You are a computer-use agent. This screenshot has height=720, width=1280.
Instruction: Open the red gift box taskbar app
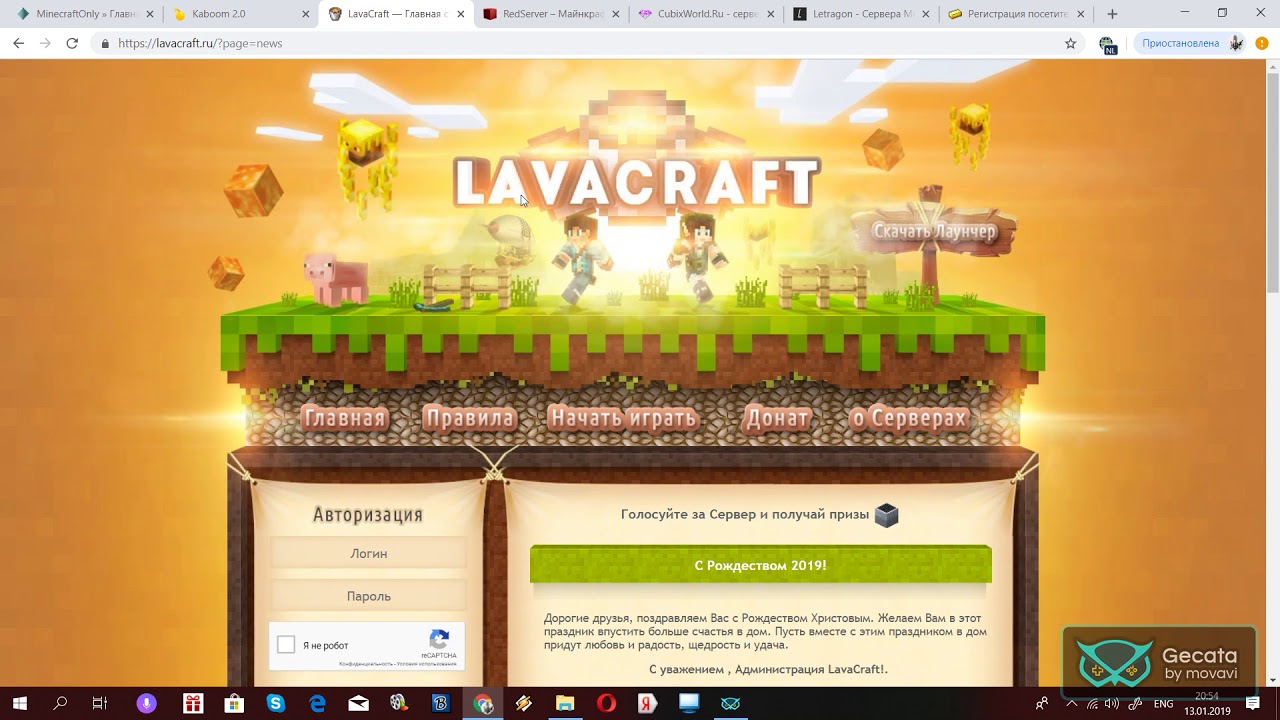pos(192,704)
